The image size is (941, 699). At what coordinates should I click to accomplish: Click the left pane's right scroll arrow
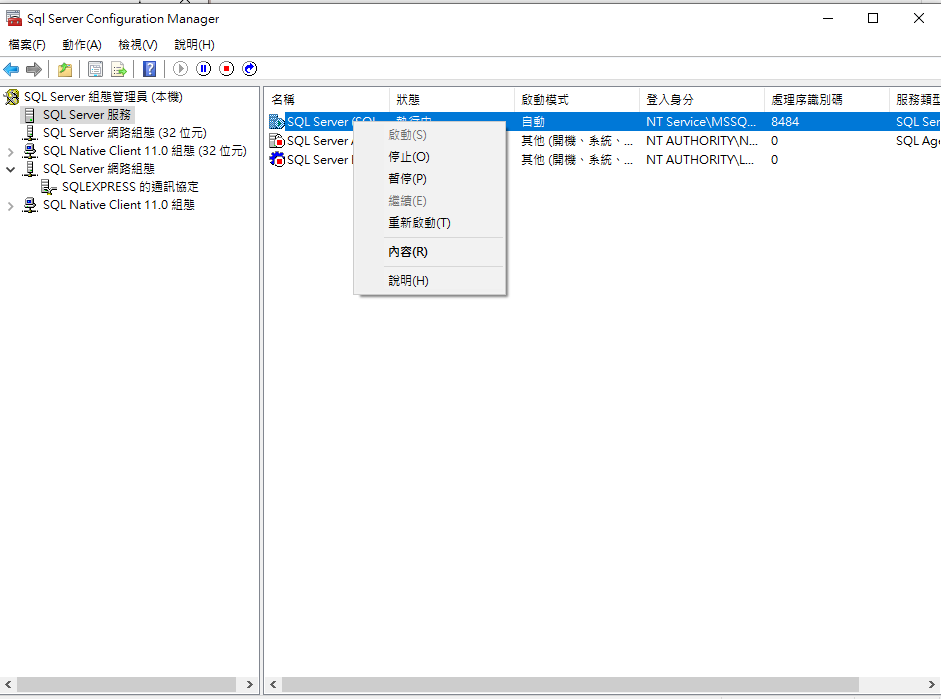pyautogui.click(x=250, y=685)
